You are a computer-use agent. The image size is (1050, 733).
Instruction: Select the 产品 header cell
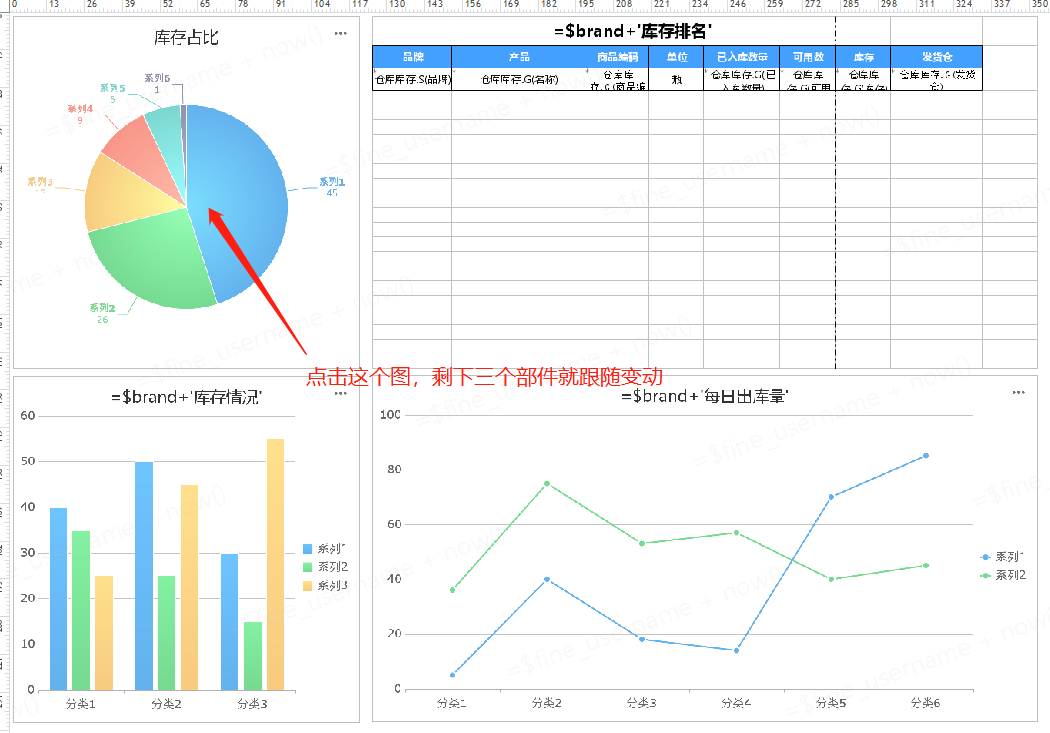519,57
